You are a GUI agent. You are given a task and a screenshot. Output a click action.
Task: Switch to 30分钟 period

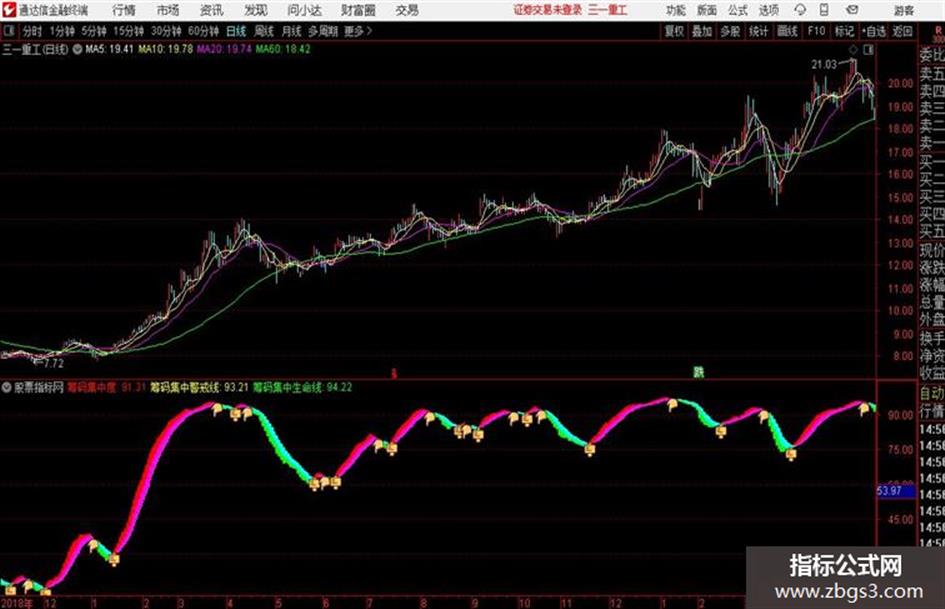(x=166, y=31)
